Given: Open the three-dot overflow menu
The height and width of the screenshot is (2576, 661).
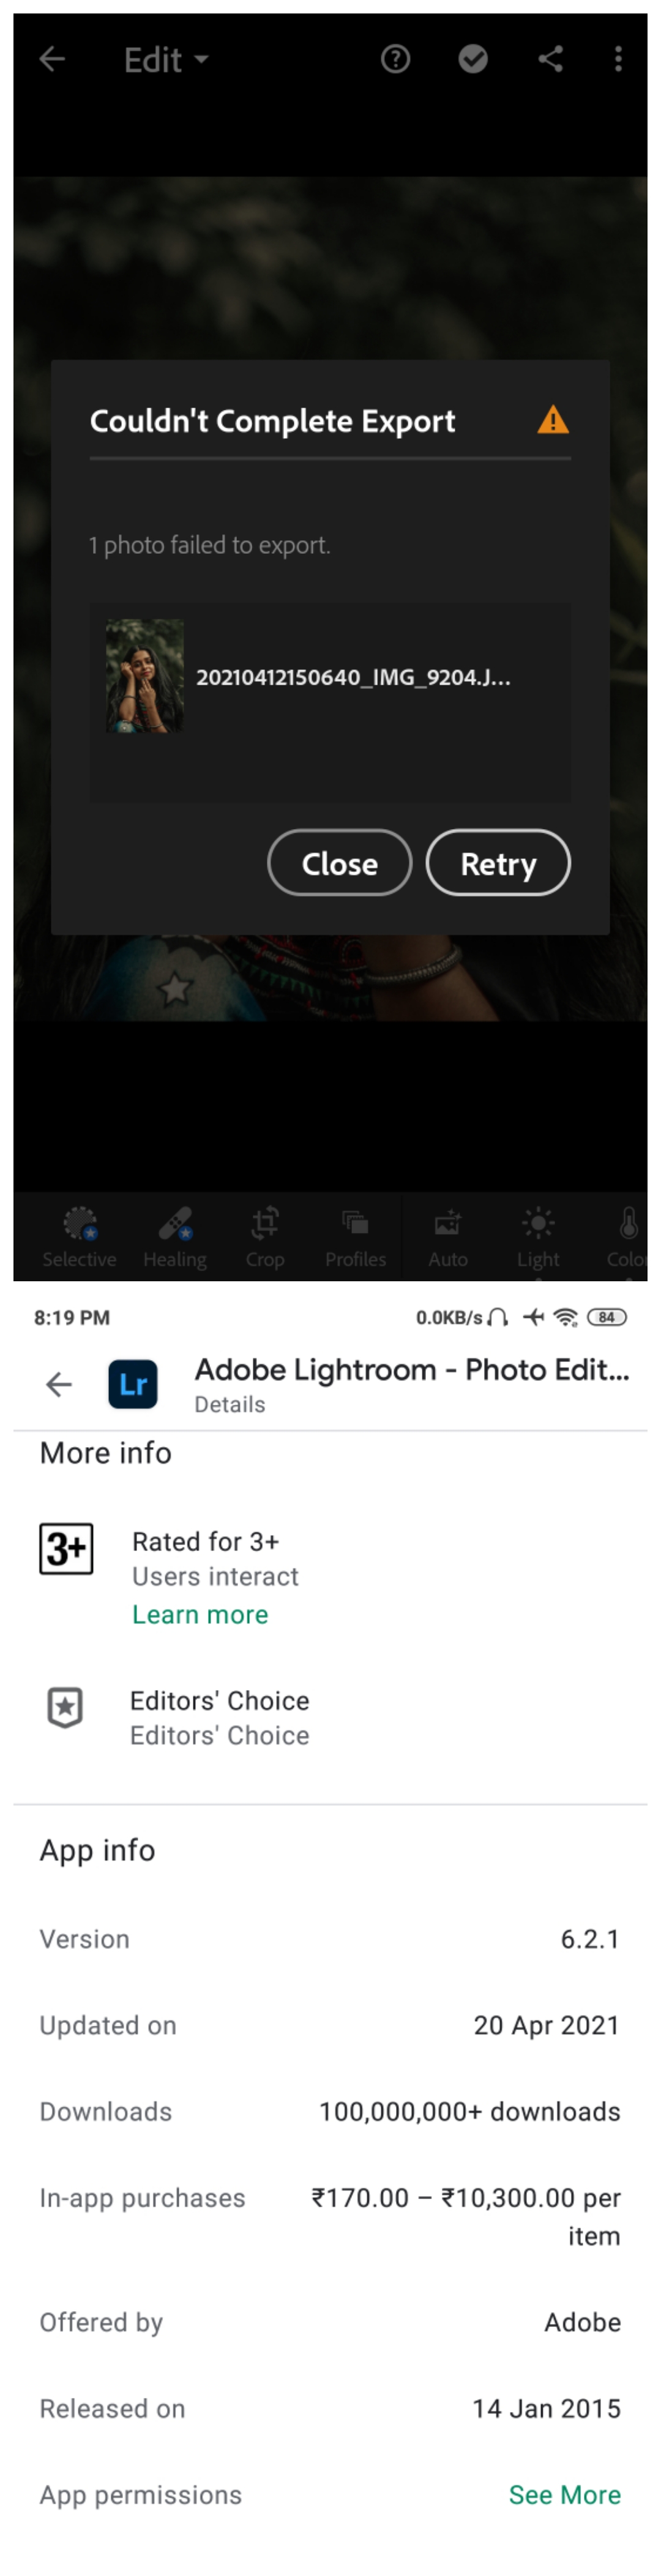Looking at the screenshot, I should [x=618, y=59].
